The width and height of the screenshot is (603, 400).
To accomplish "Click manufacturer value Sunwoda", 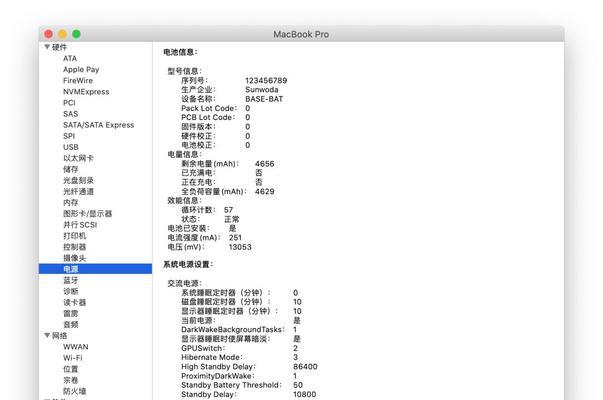I will [262, 90].
